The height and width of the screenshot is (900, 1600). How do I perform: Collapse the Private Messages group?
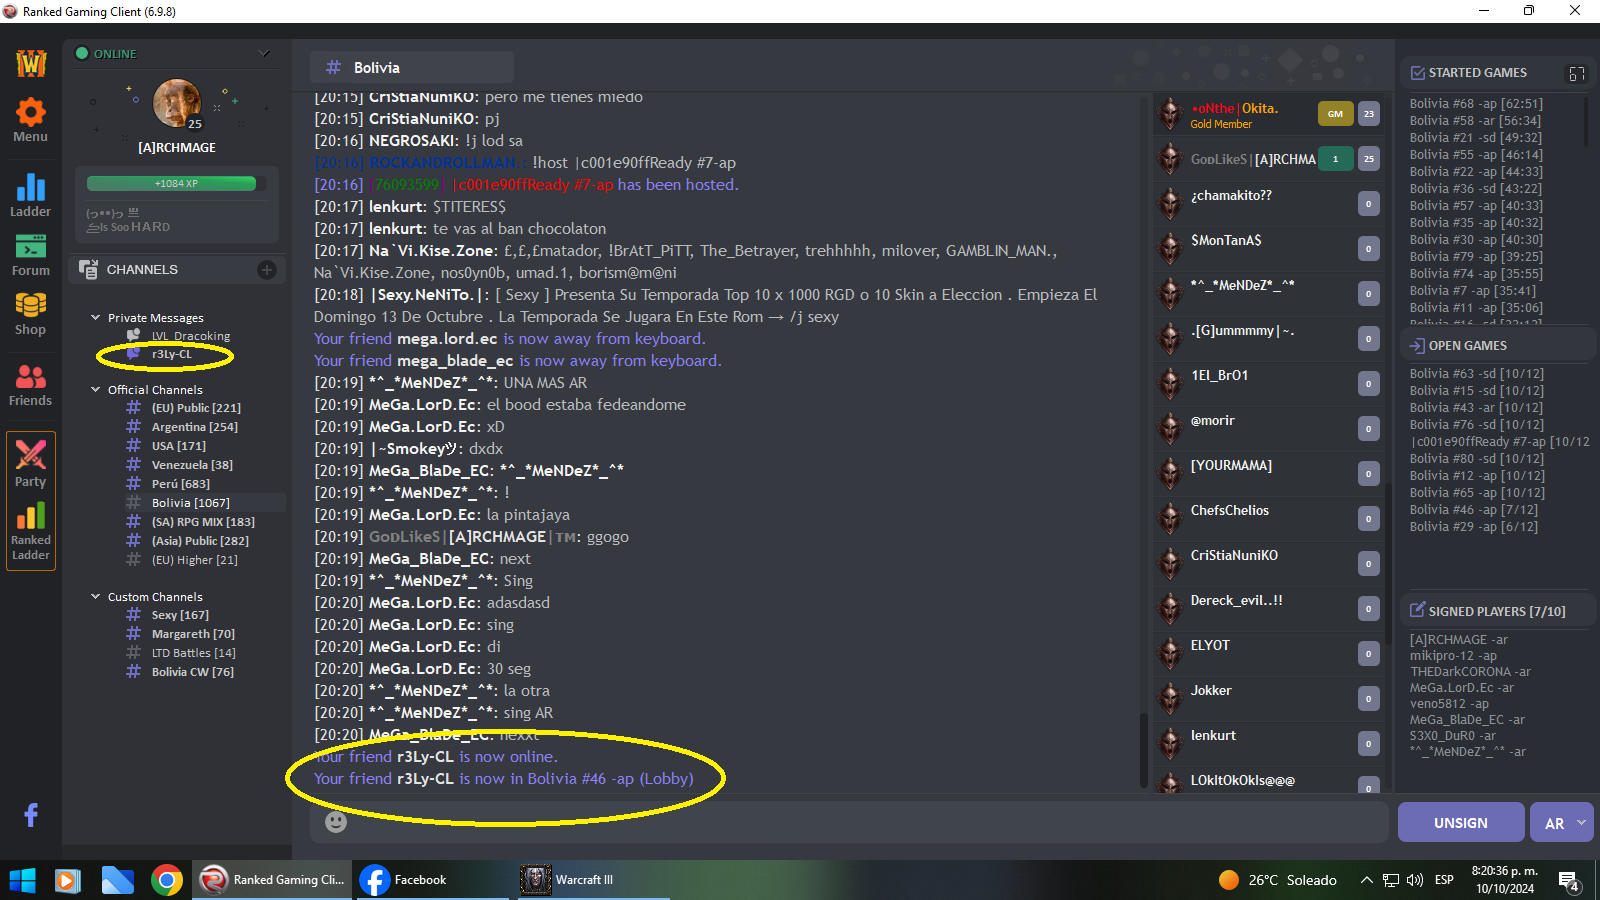pos(96,318)
